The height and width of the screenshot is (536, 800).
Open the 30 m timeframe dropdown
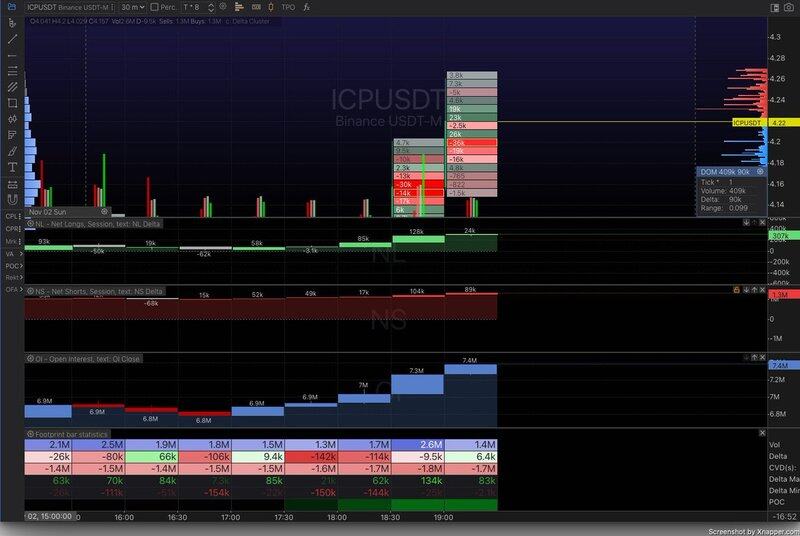(x=130, y=6)
